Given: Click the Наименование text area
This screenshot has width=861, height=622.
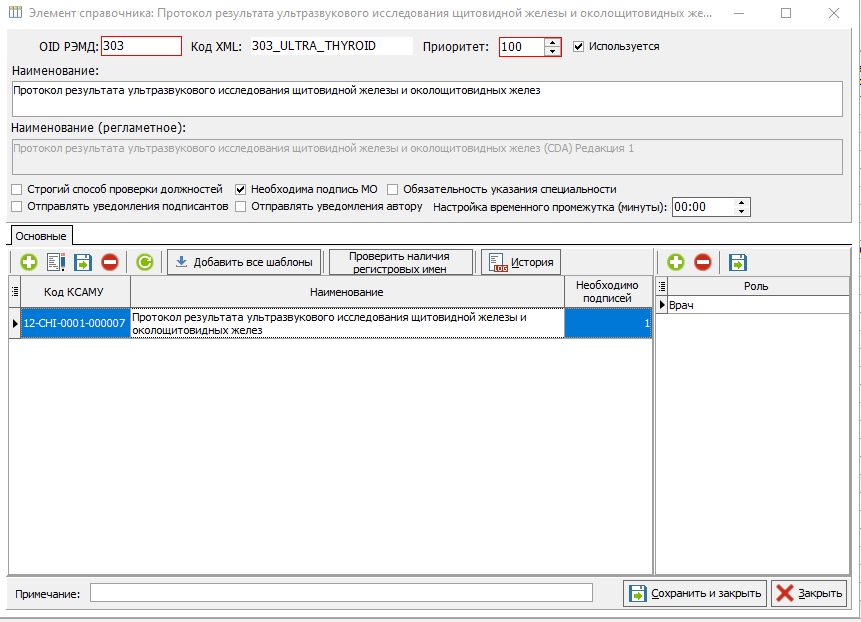Looking at the screenshot, I should (427, 99).
